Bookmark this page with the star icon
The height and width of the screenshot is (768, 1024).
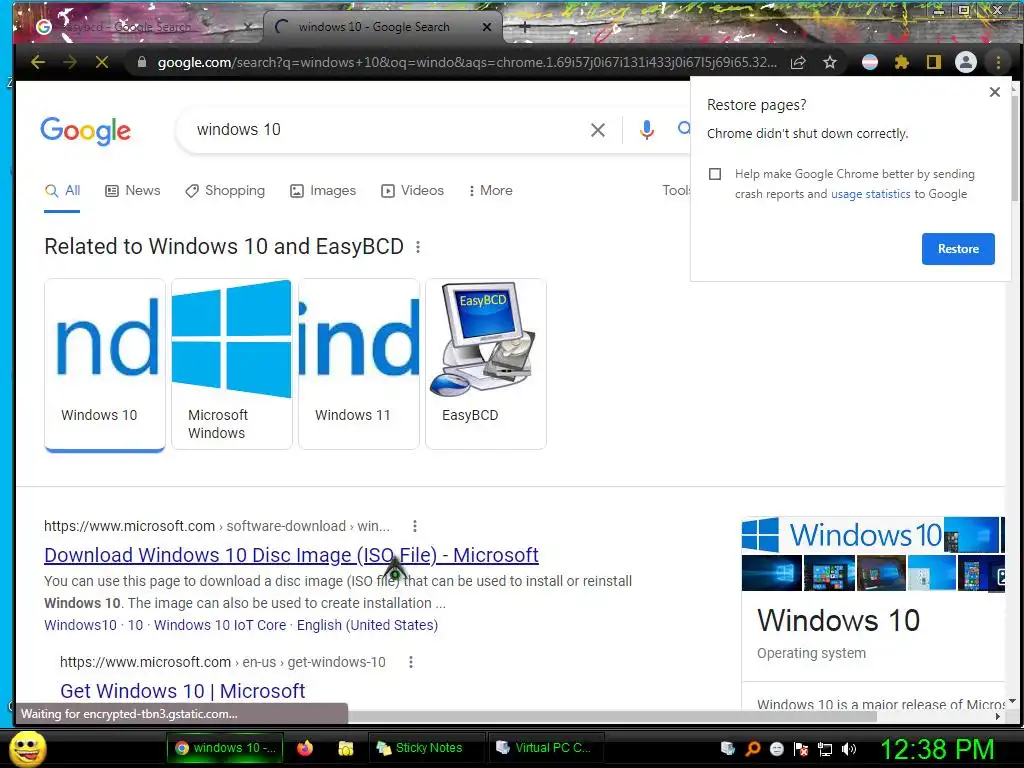(x=829, y=62)
